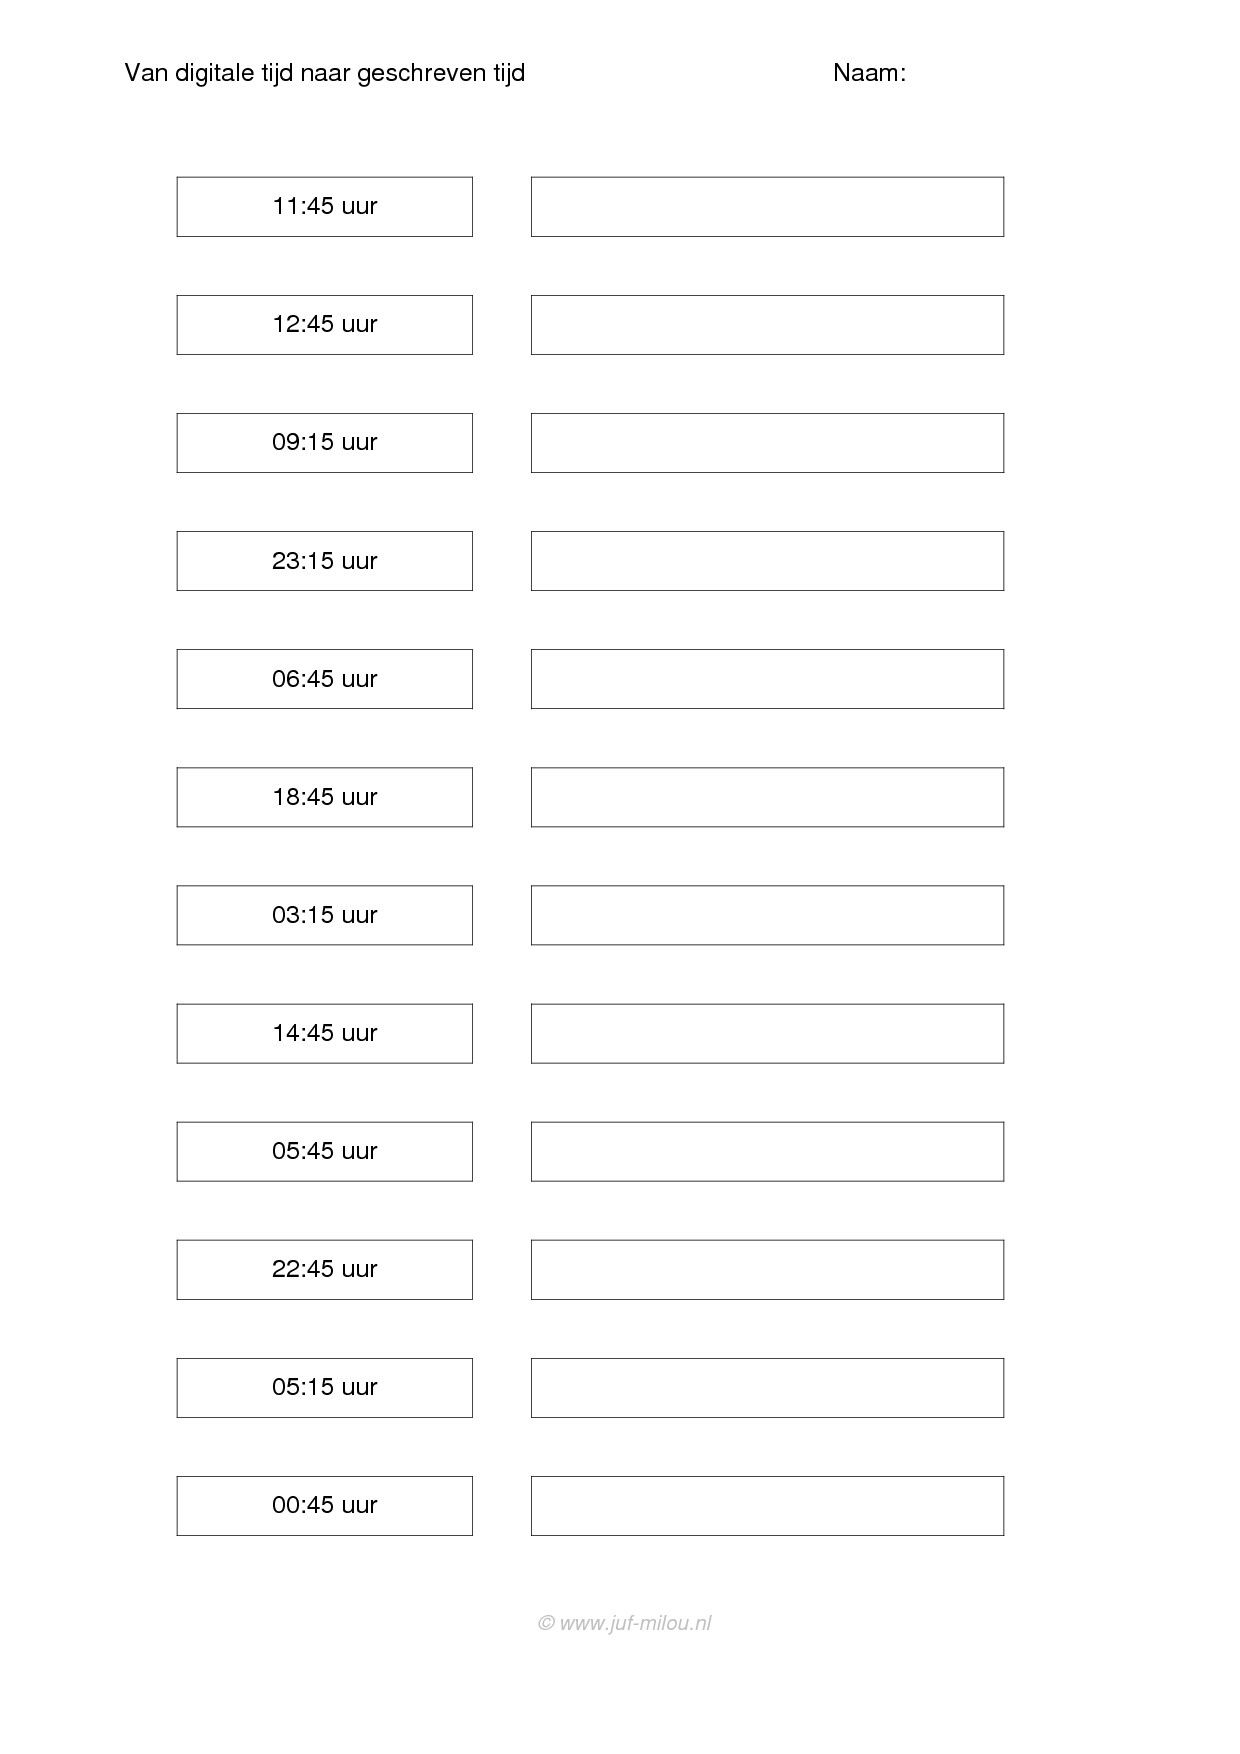Click the answer box beside 05:15 uur
Viewport: 1240px width, 1754px height.
tap(767, 1388)
